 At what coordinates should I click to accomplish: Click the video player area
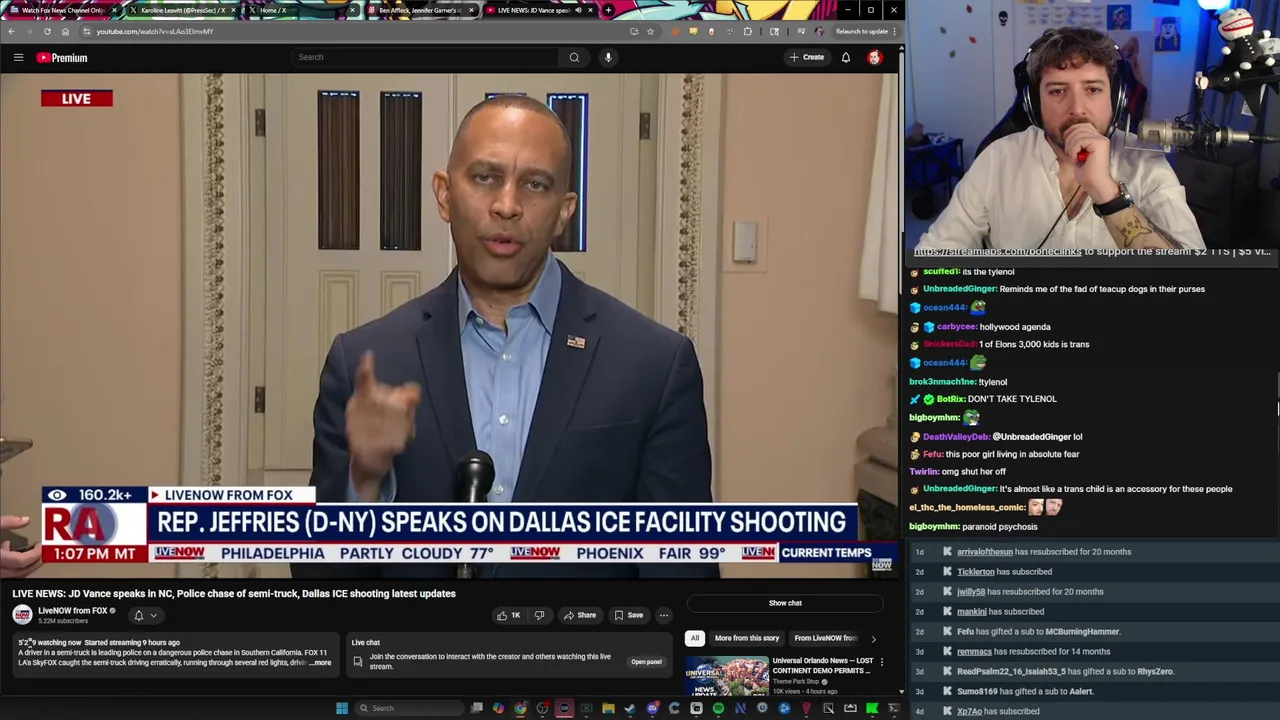tap(449, 325)
